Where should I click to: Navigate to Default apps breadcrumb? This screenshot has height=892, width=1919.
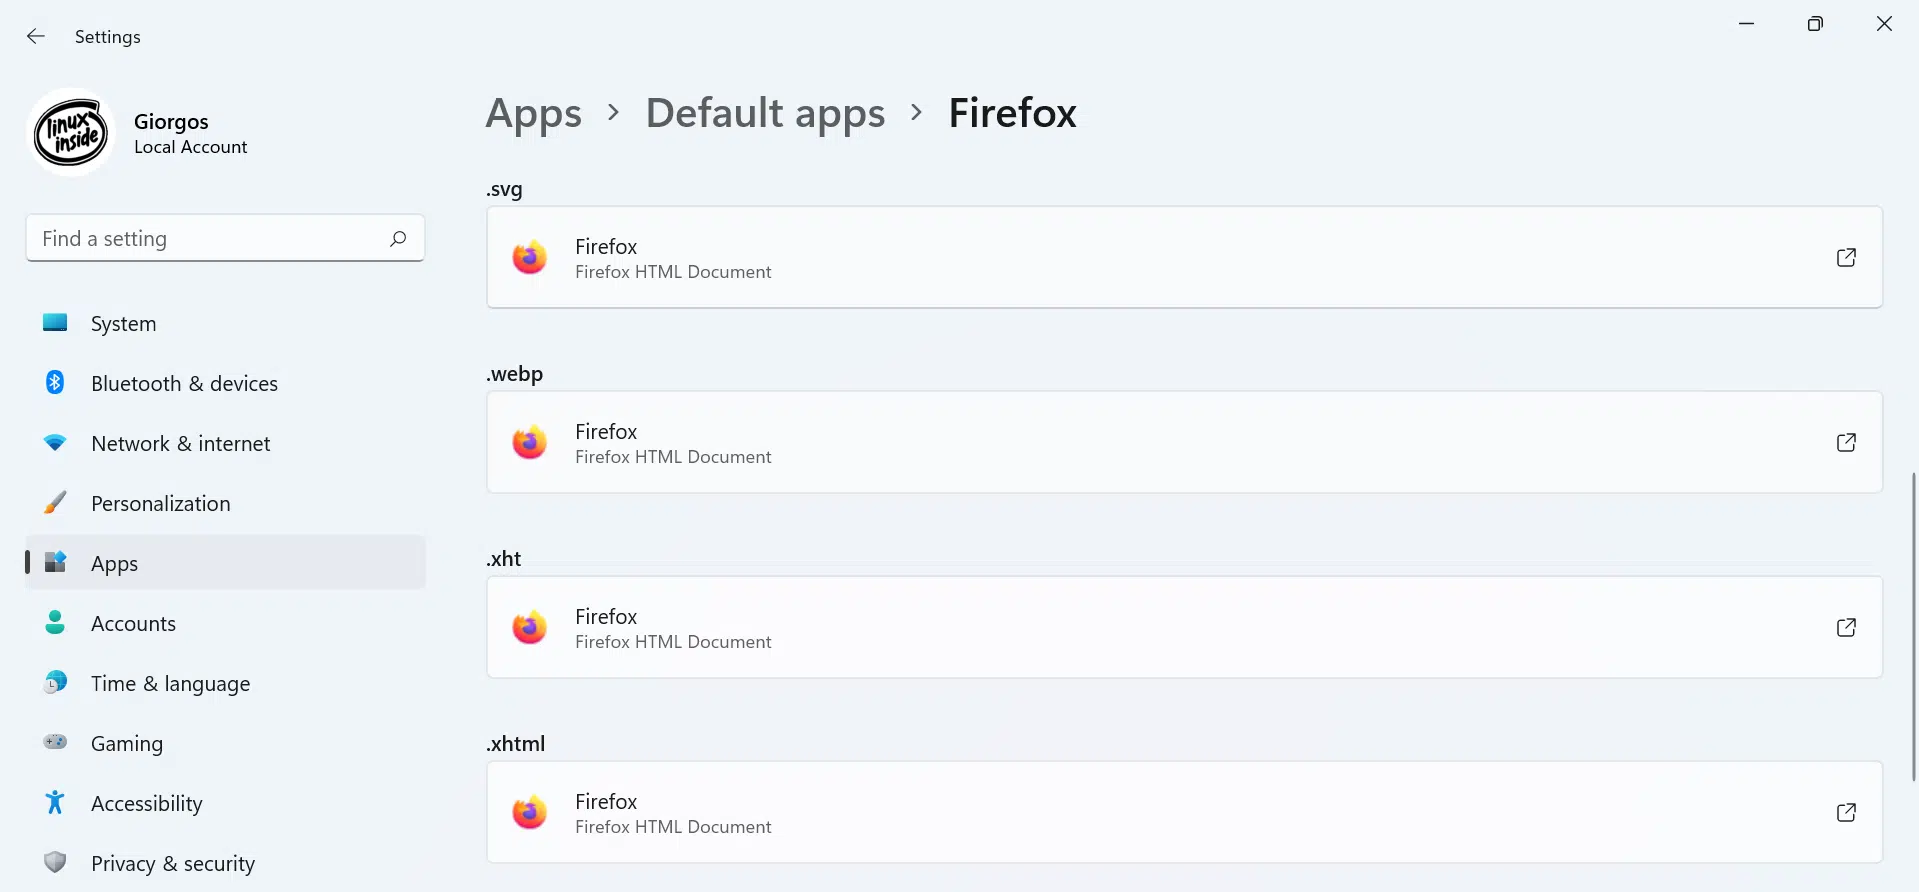coord(765,114)
